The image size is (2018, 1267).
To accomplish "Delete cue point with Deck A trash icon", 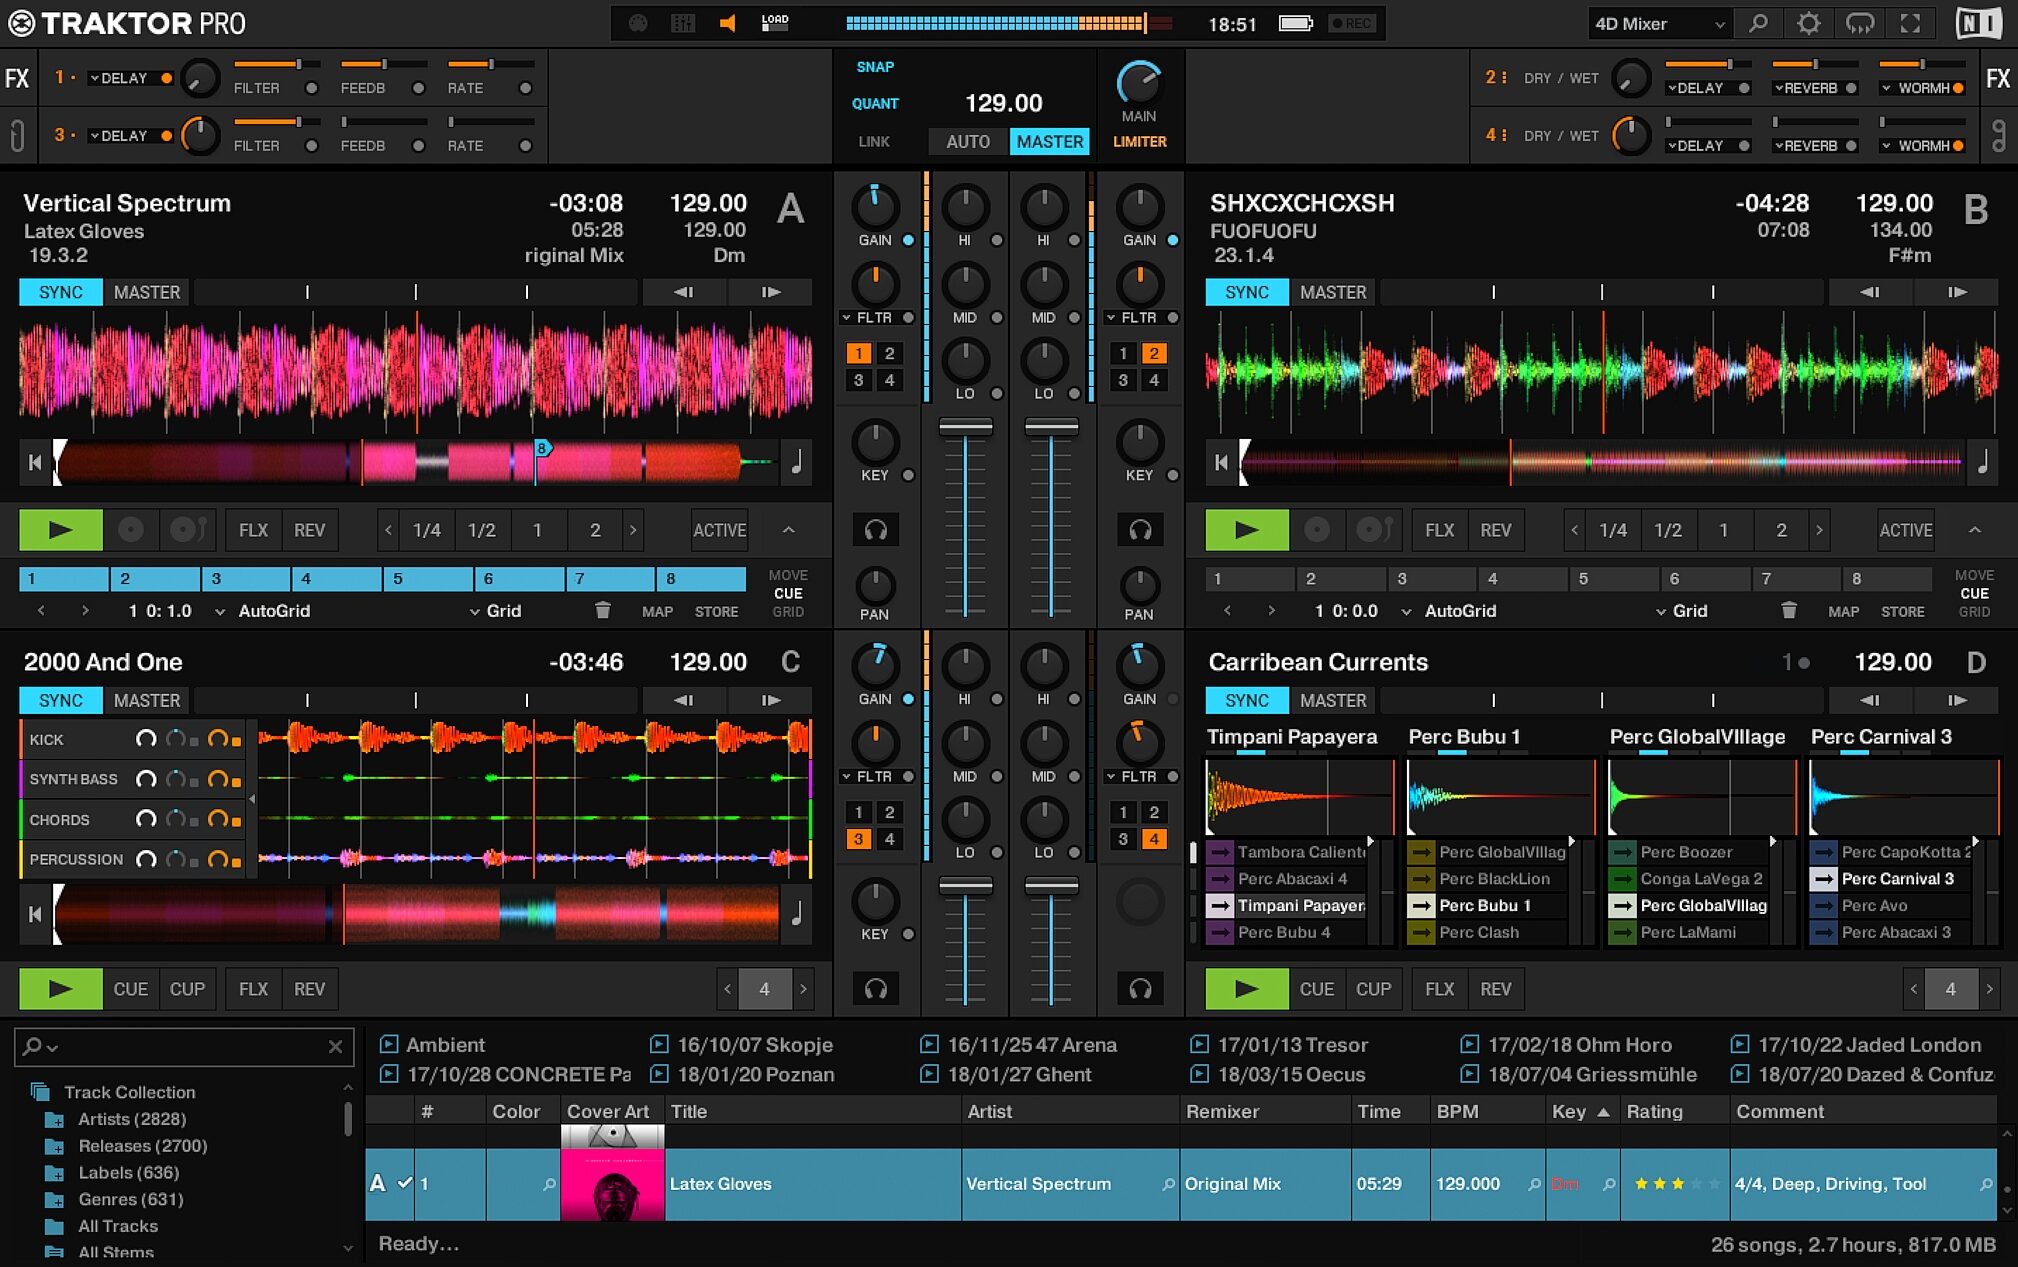I will coord(602,610).
